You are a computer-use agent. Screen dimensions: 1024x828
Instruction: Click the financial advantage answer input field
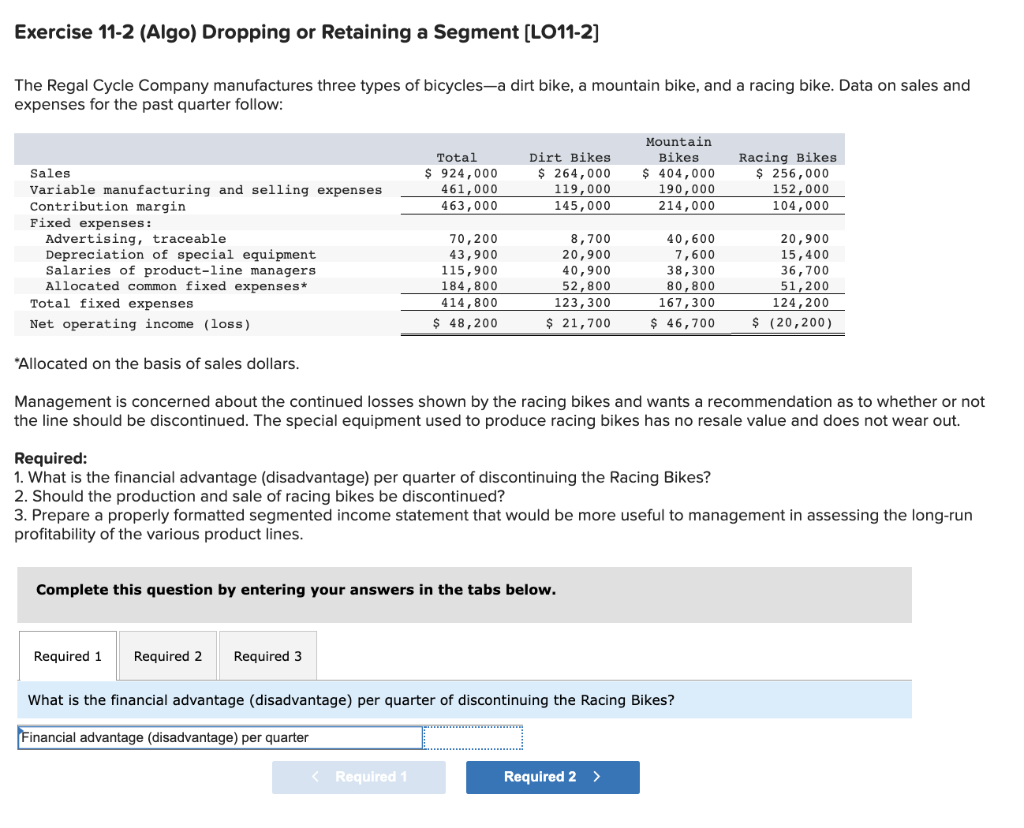(x=472, y=737)
